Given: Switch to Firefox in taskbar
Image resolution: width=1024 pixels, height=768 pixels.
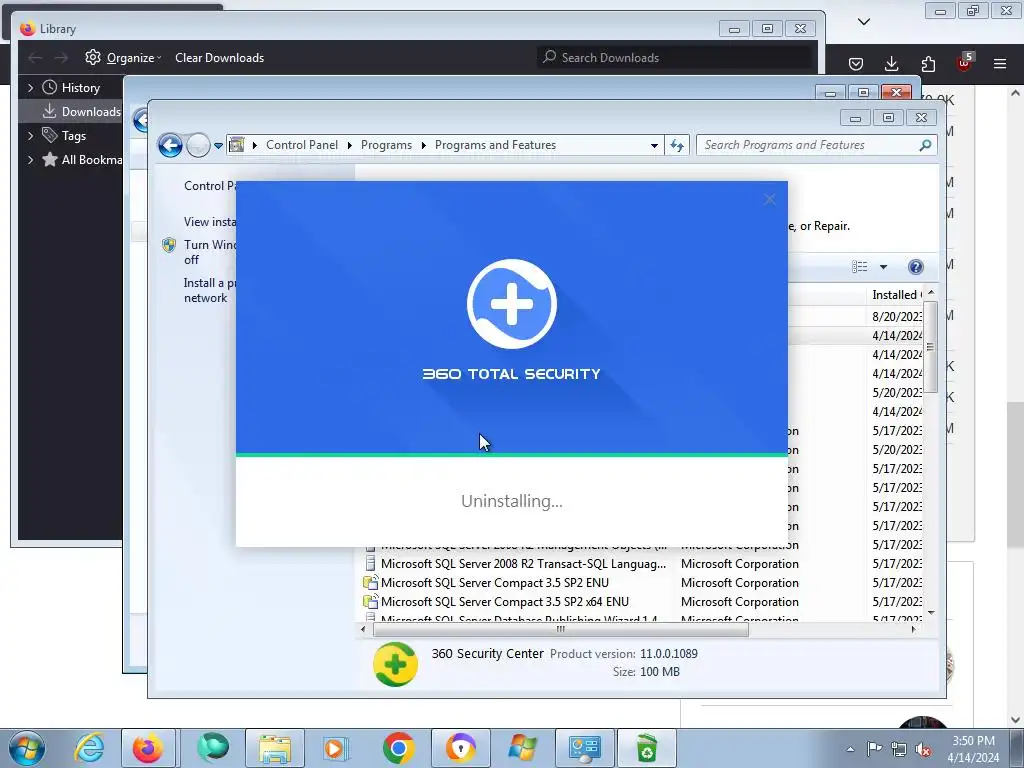Looking at the screenshot, I should click(148, 748).
